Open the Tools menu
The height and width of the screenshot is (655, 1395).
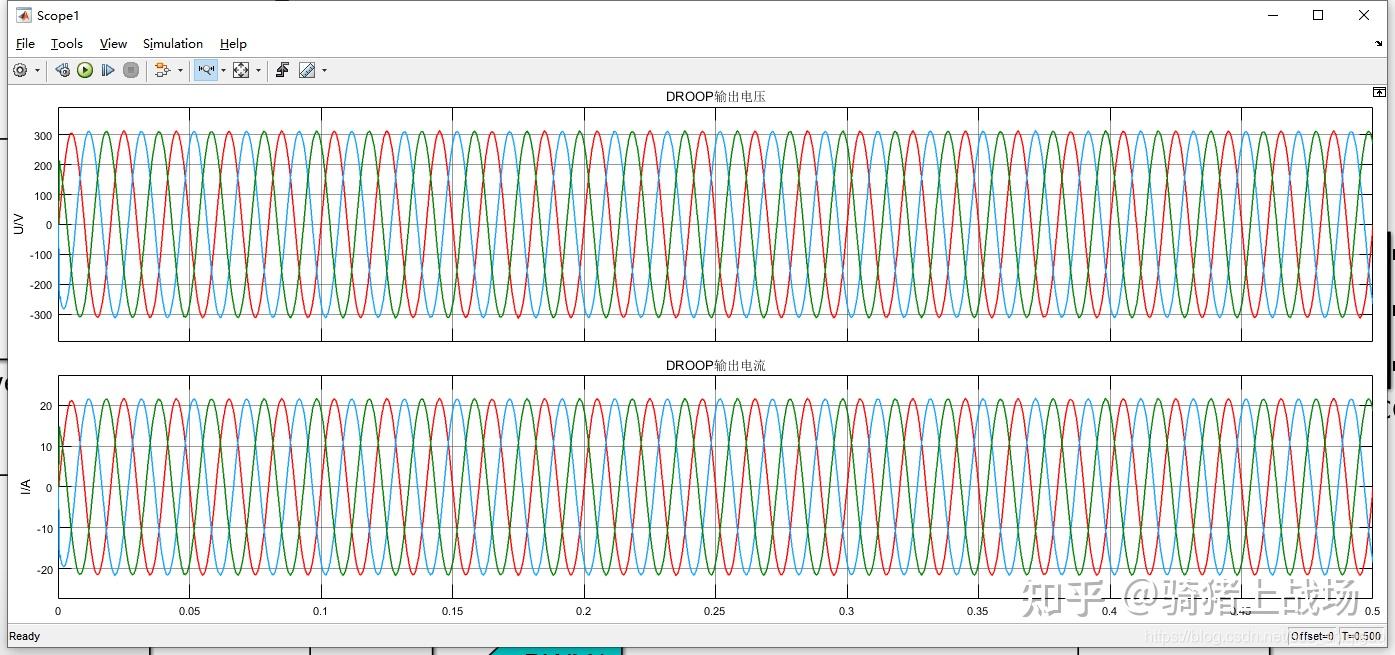67,44
